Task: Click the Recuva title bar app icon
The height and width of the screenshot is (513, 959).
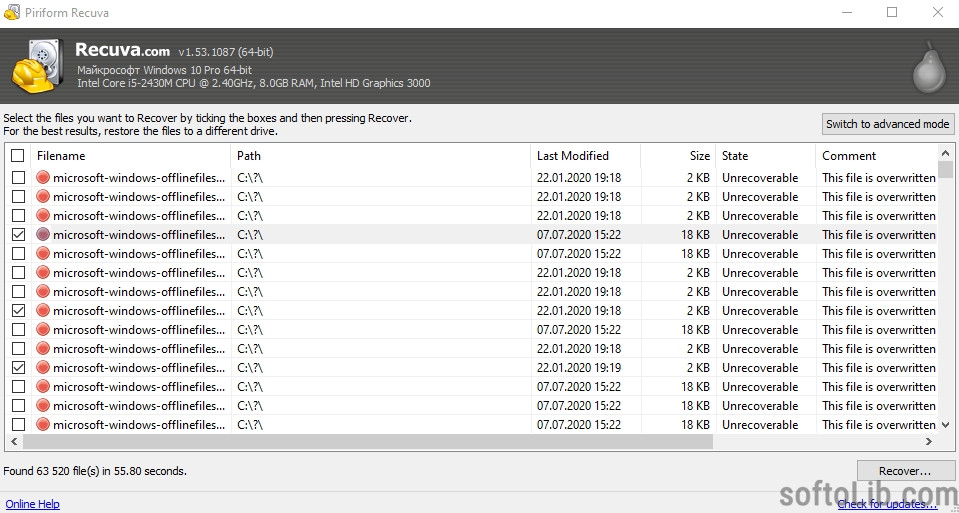Action: click(12, 12)
